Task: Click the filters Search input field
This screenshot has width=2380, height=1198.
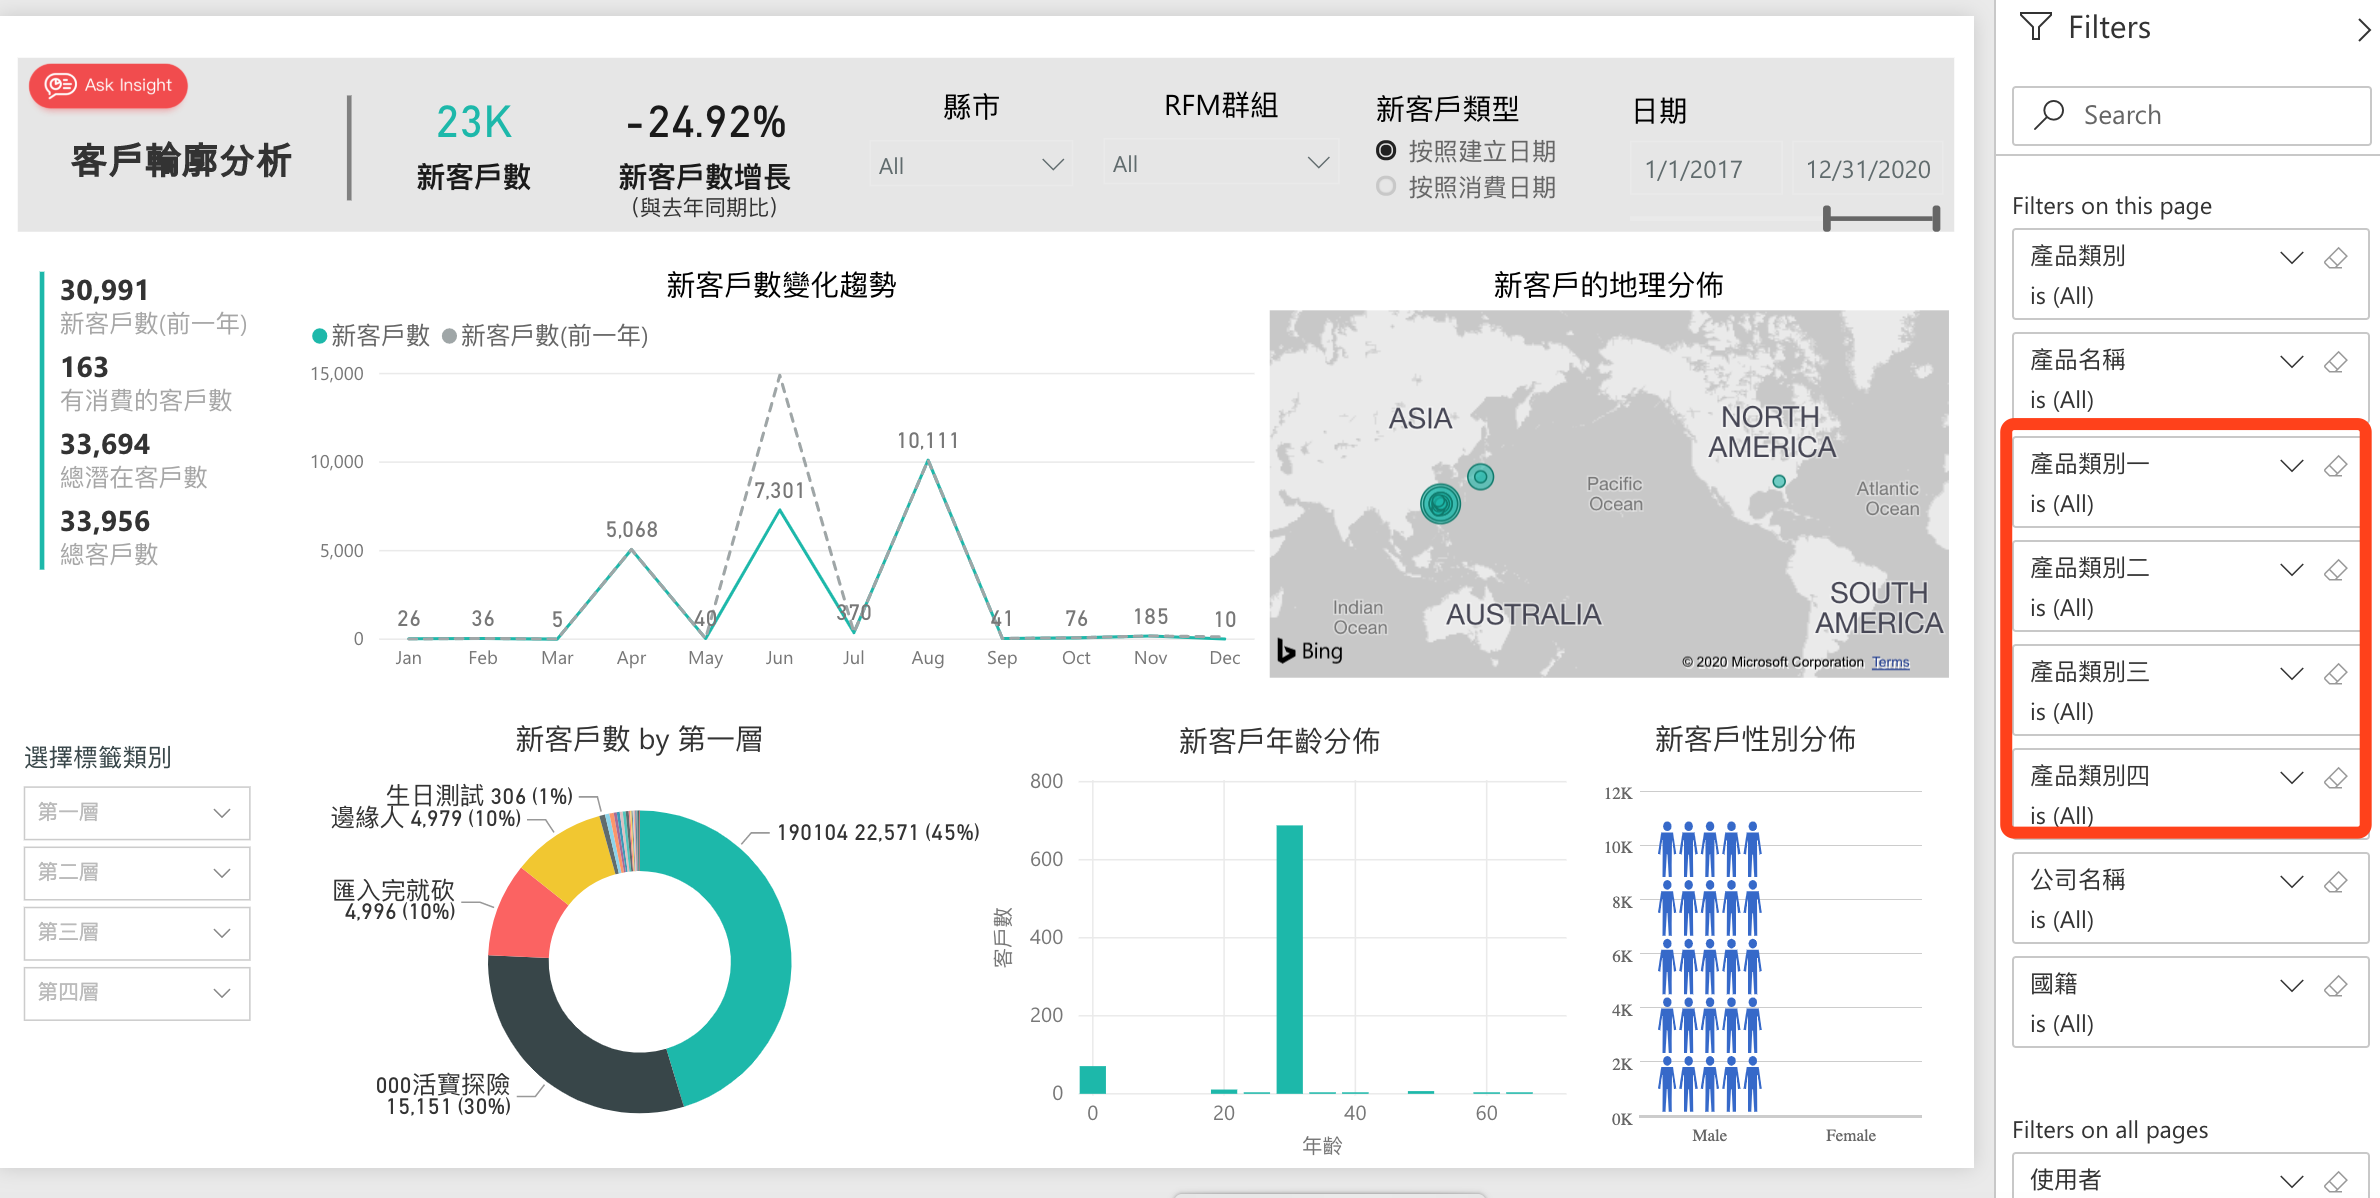Action: click(2190, 115)
